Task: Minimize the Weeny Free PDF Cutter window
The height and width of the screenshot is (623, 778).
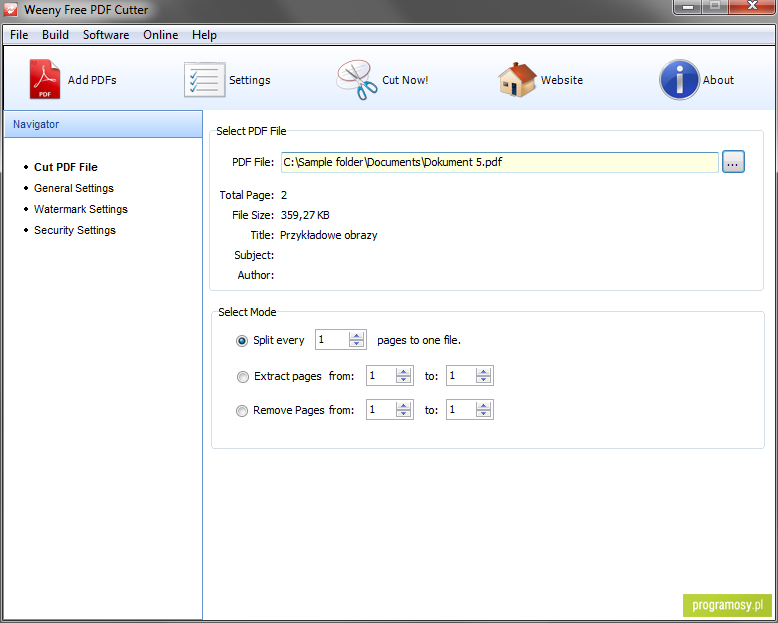Action: [x=688, y=7]
